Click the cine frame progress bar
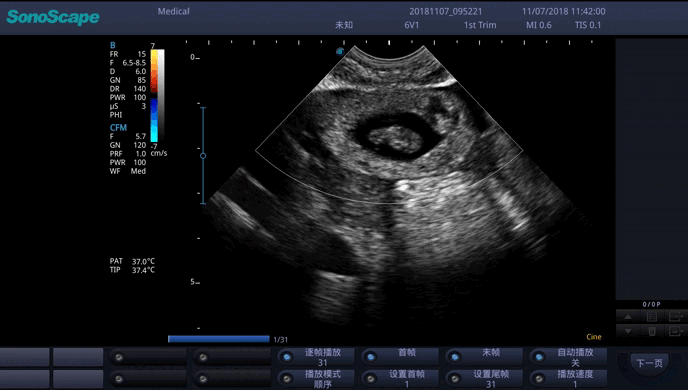Viewport: 688px width, 390px height. [x=219, y=339]
